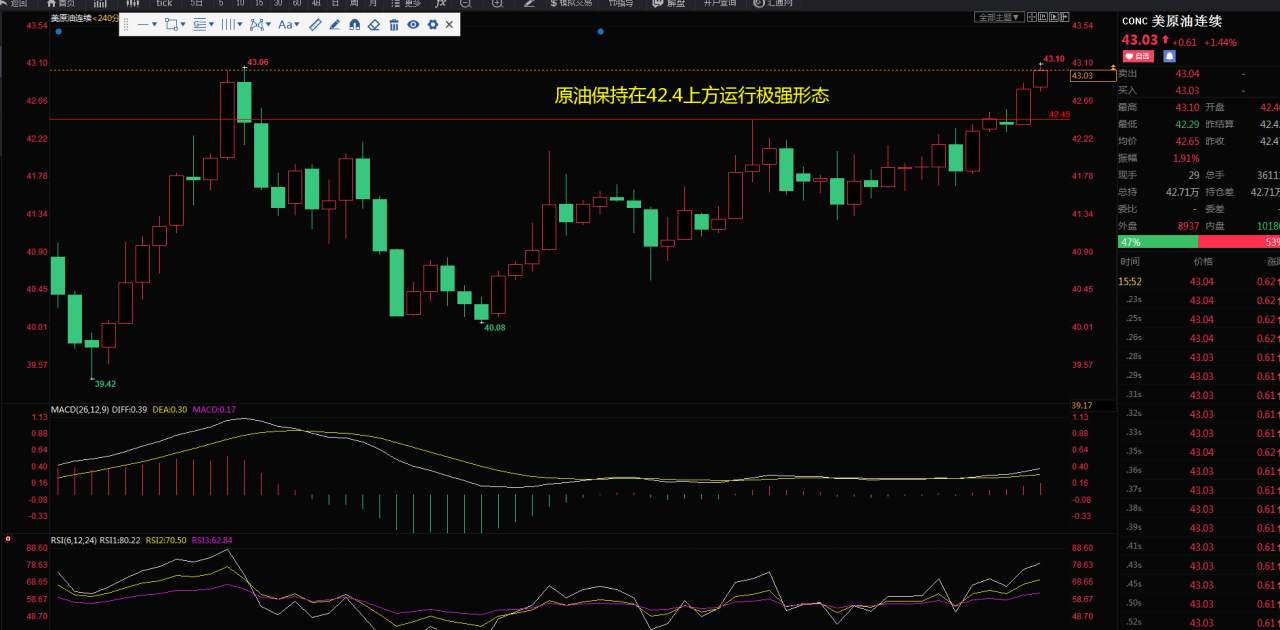Select the brush highlighter tool
The width and height of the screenshot is (1280, 630).
(x=335, y=24)
